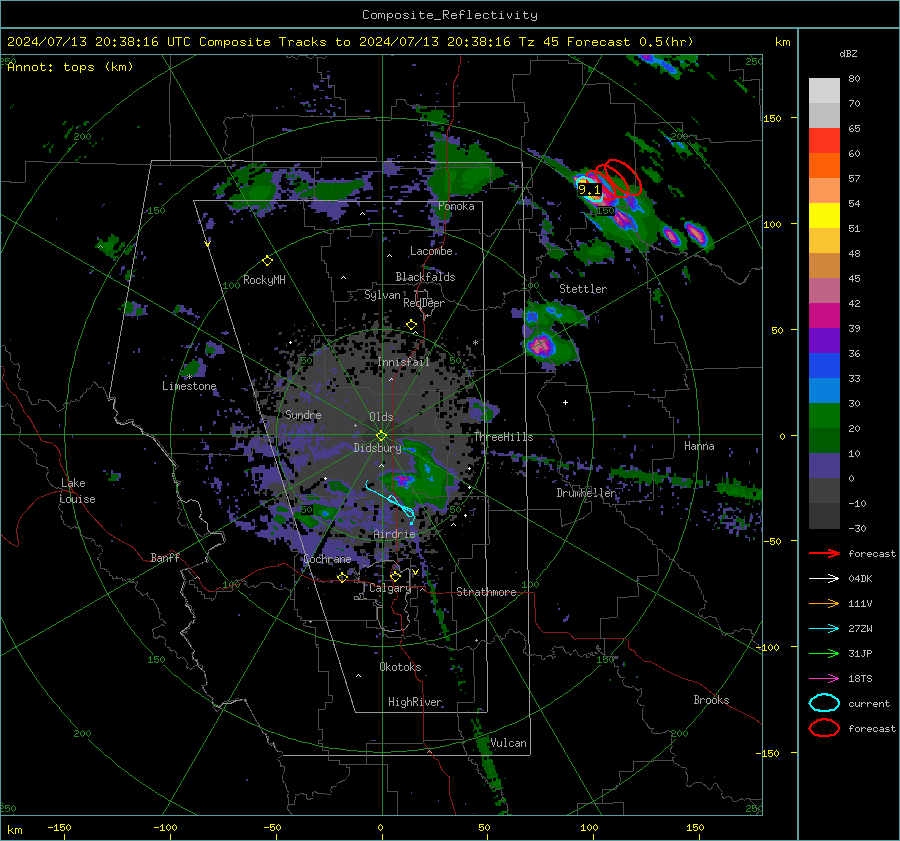Image resolution: width=900 pixels, height=841 pixels.
Task: Click the dBZ scale heading
Action: coord(848,54)
